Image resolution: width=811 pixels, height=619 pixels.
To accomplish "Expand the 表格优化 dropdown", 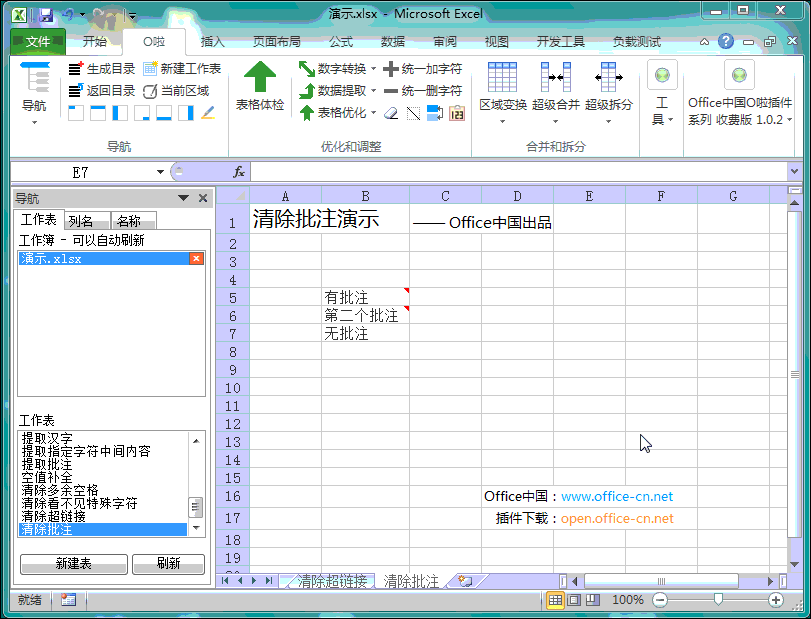I will 373,113.
